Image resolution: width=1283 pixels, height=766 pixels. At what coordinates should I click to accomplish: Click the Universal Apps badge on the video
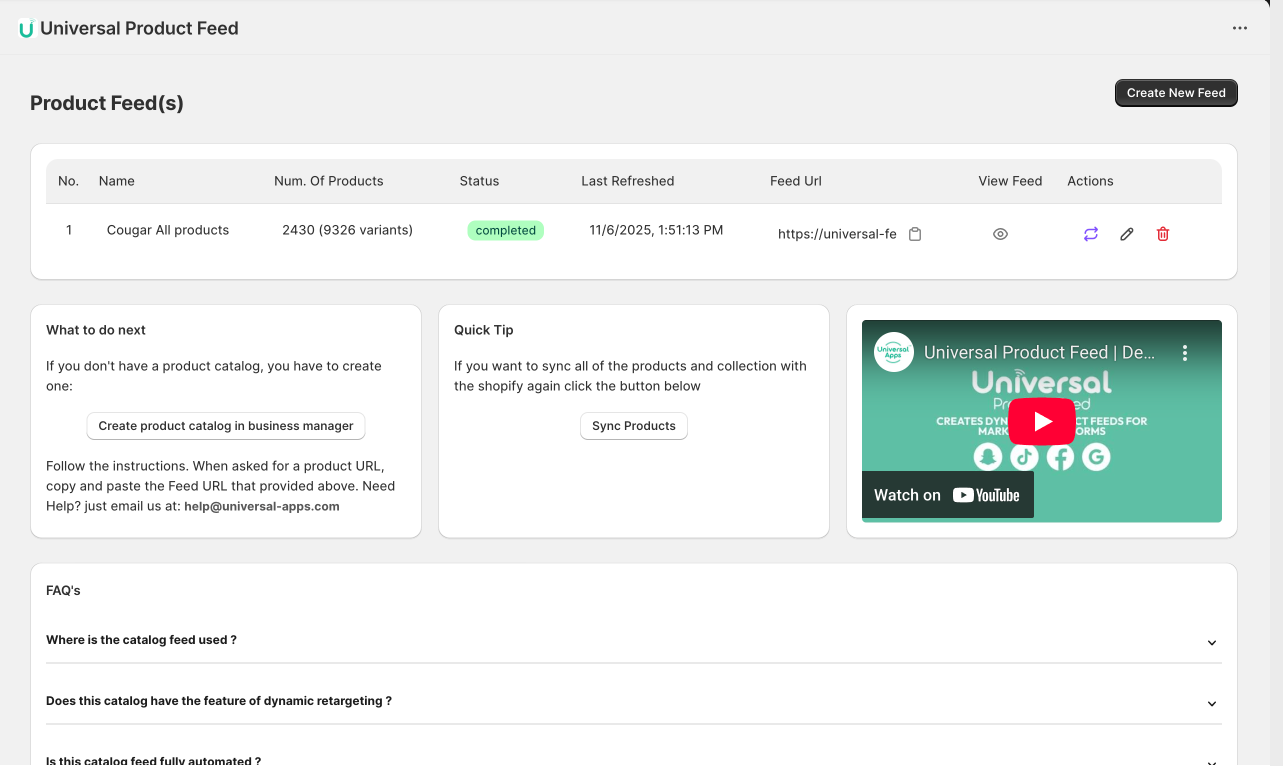[893, 353]
